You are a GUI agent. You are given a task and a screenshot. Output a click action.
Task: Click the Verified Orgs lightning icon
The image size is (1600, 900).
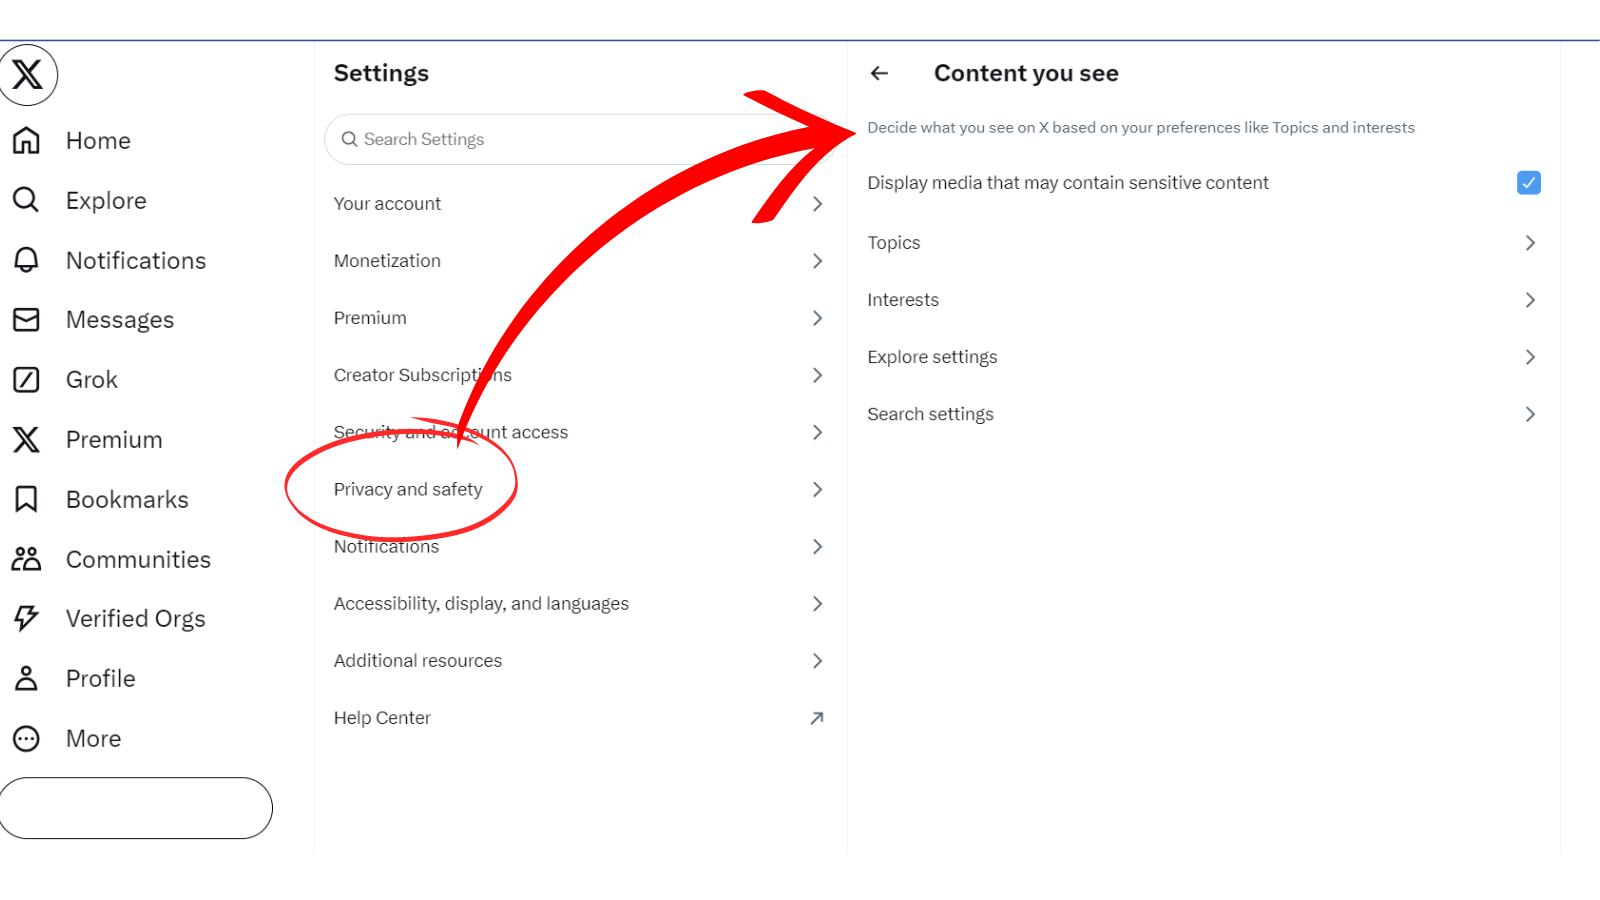(25, 618)
